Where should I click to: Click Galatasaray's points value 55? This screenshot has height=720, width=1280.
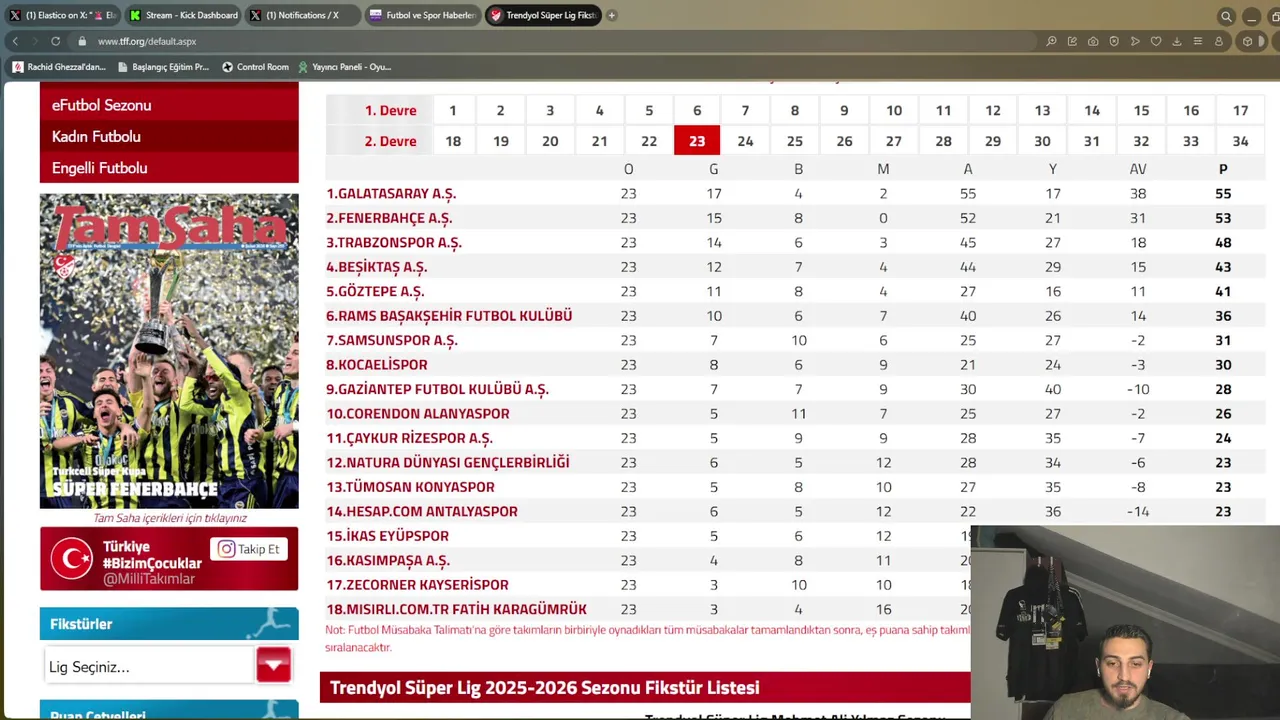(1223, 194)
